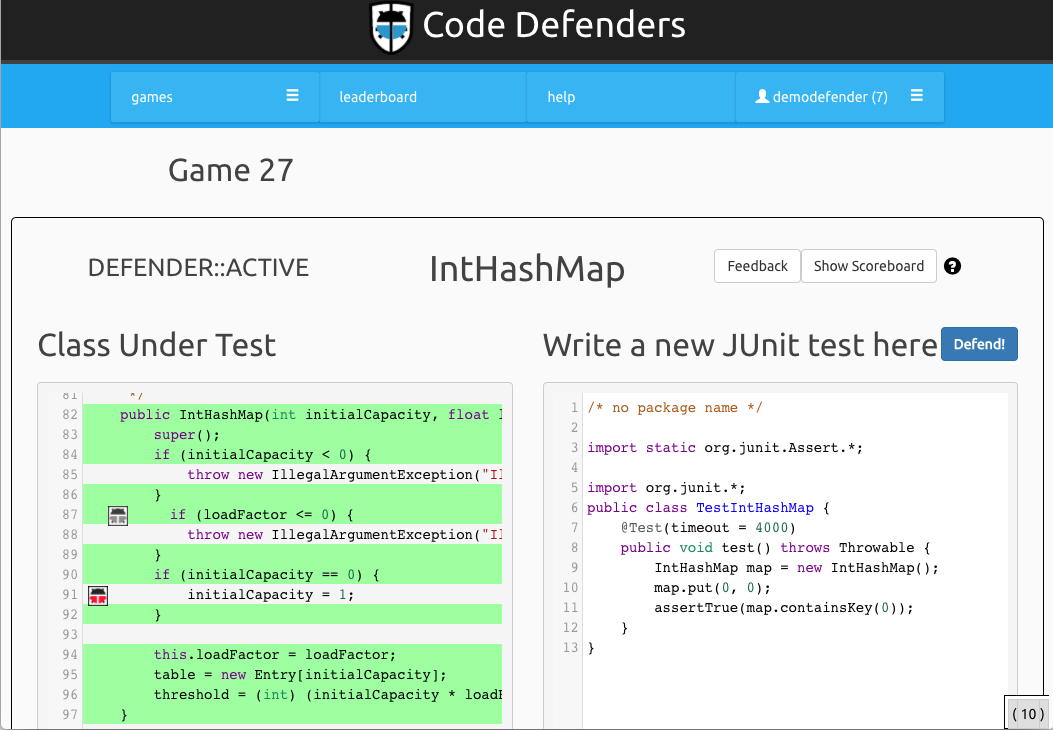Click the "IntHashMap map = new IntHashMap();" line
The width and height of the screenshot is (1053, 730).
click(x=796, y=567)
